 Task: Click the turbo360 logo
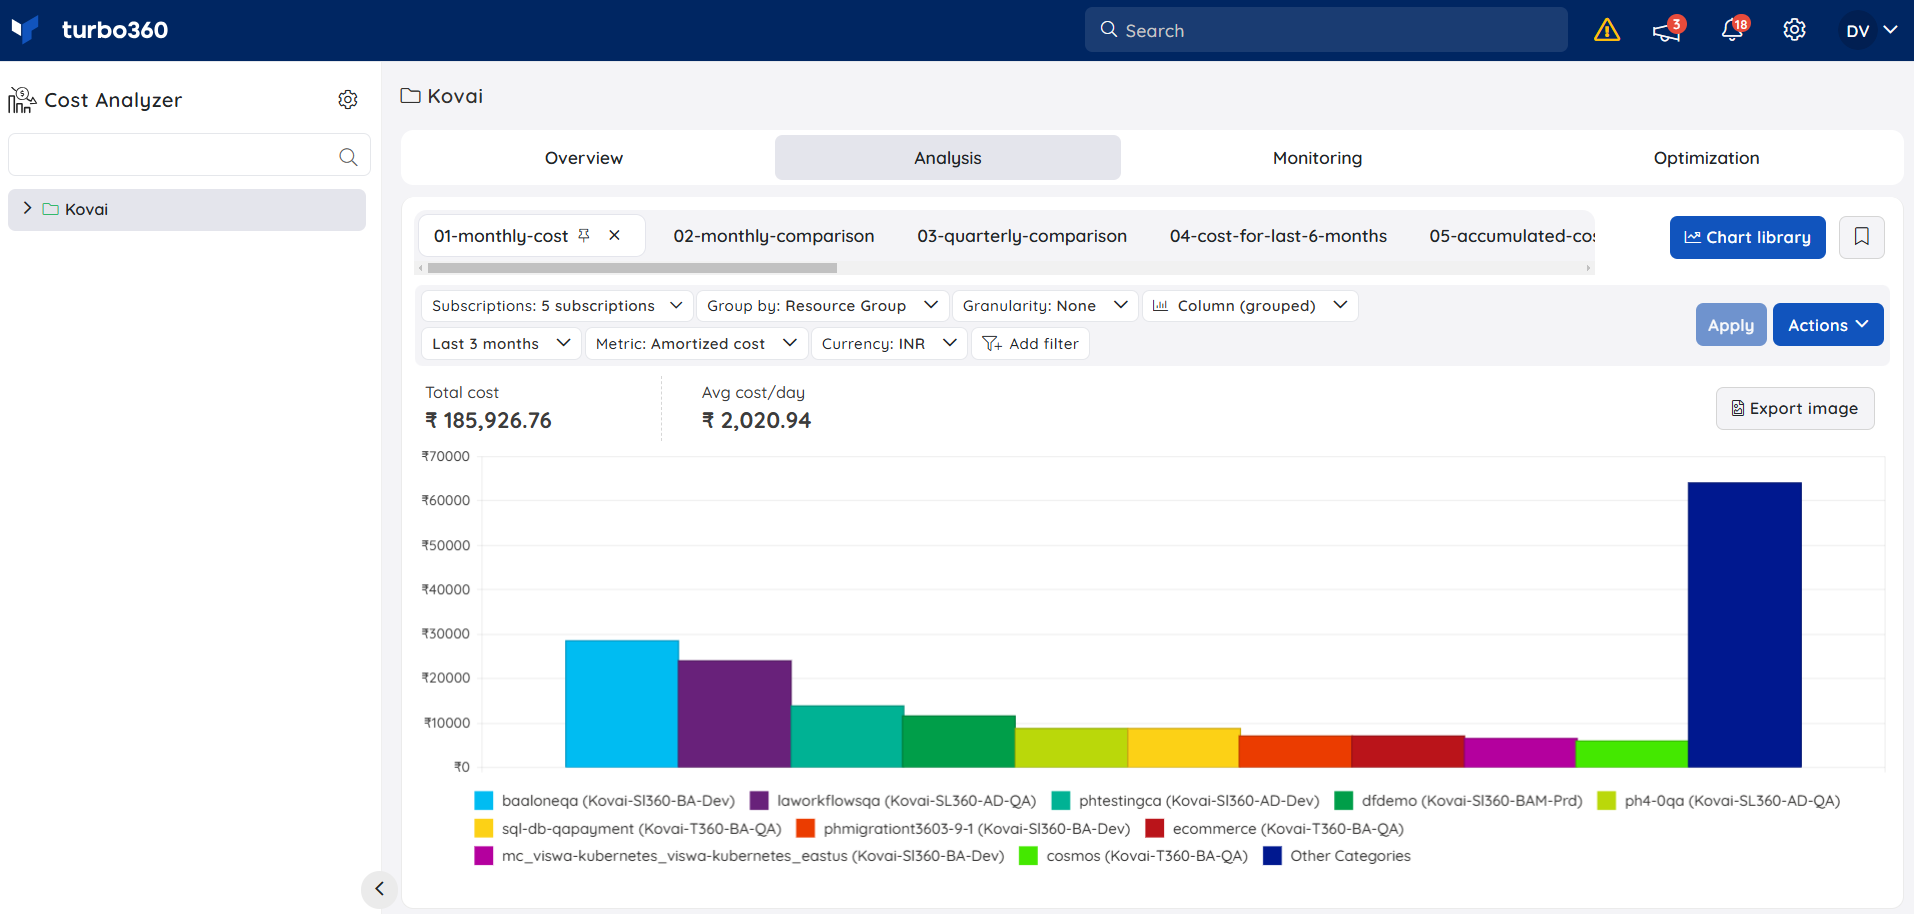coord(89,30)
